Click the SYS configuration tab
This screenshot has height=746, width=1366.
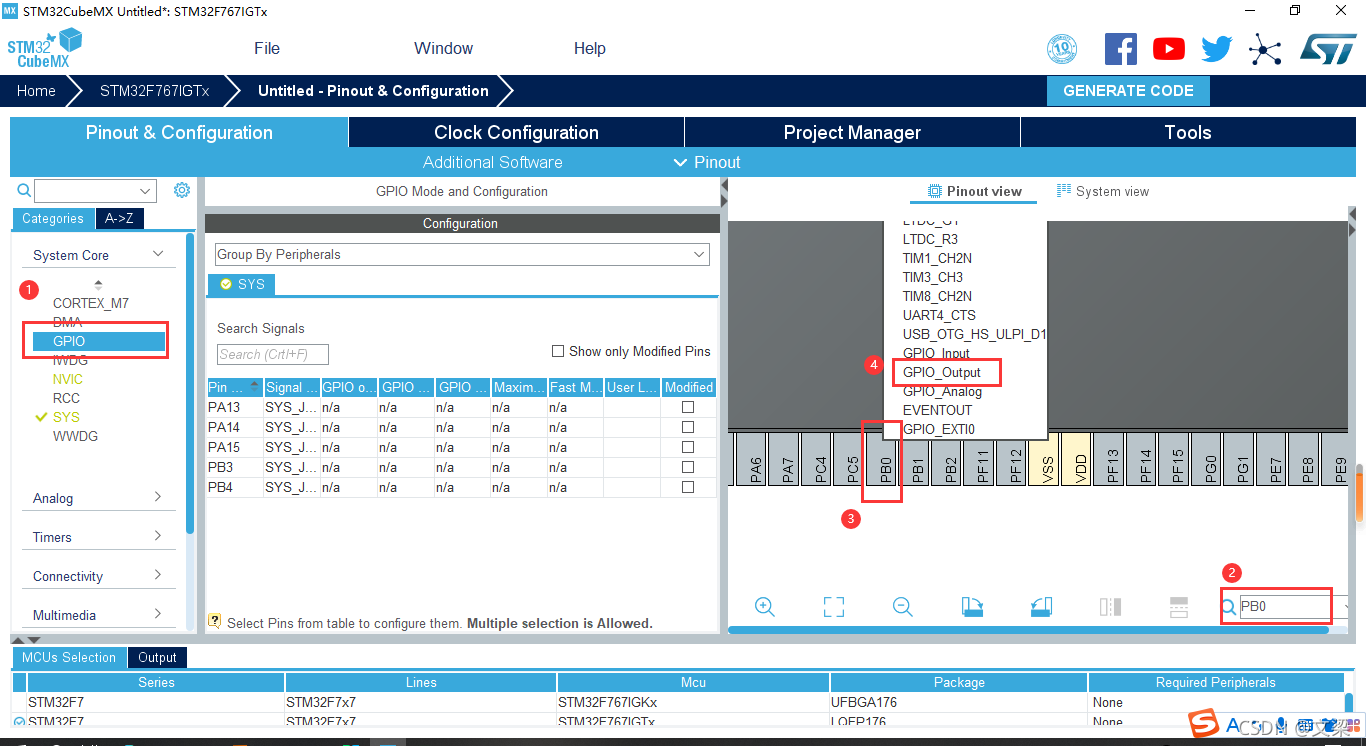[x=241, y=284]
